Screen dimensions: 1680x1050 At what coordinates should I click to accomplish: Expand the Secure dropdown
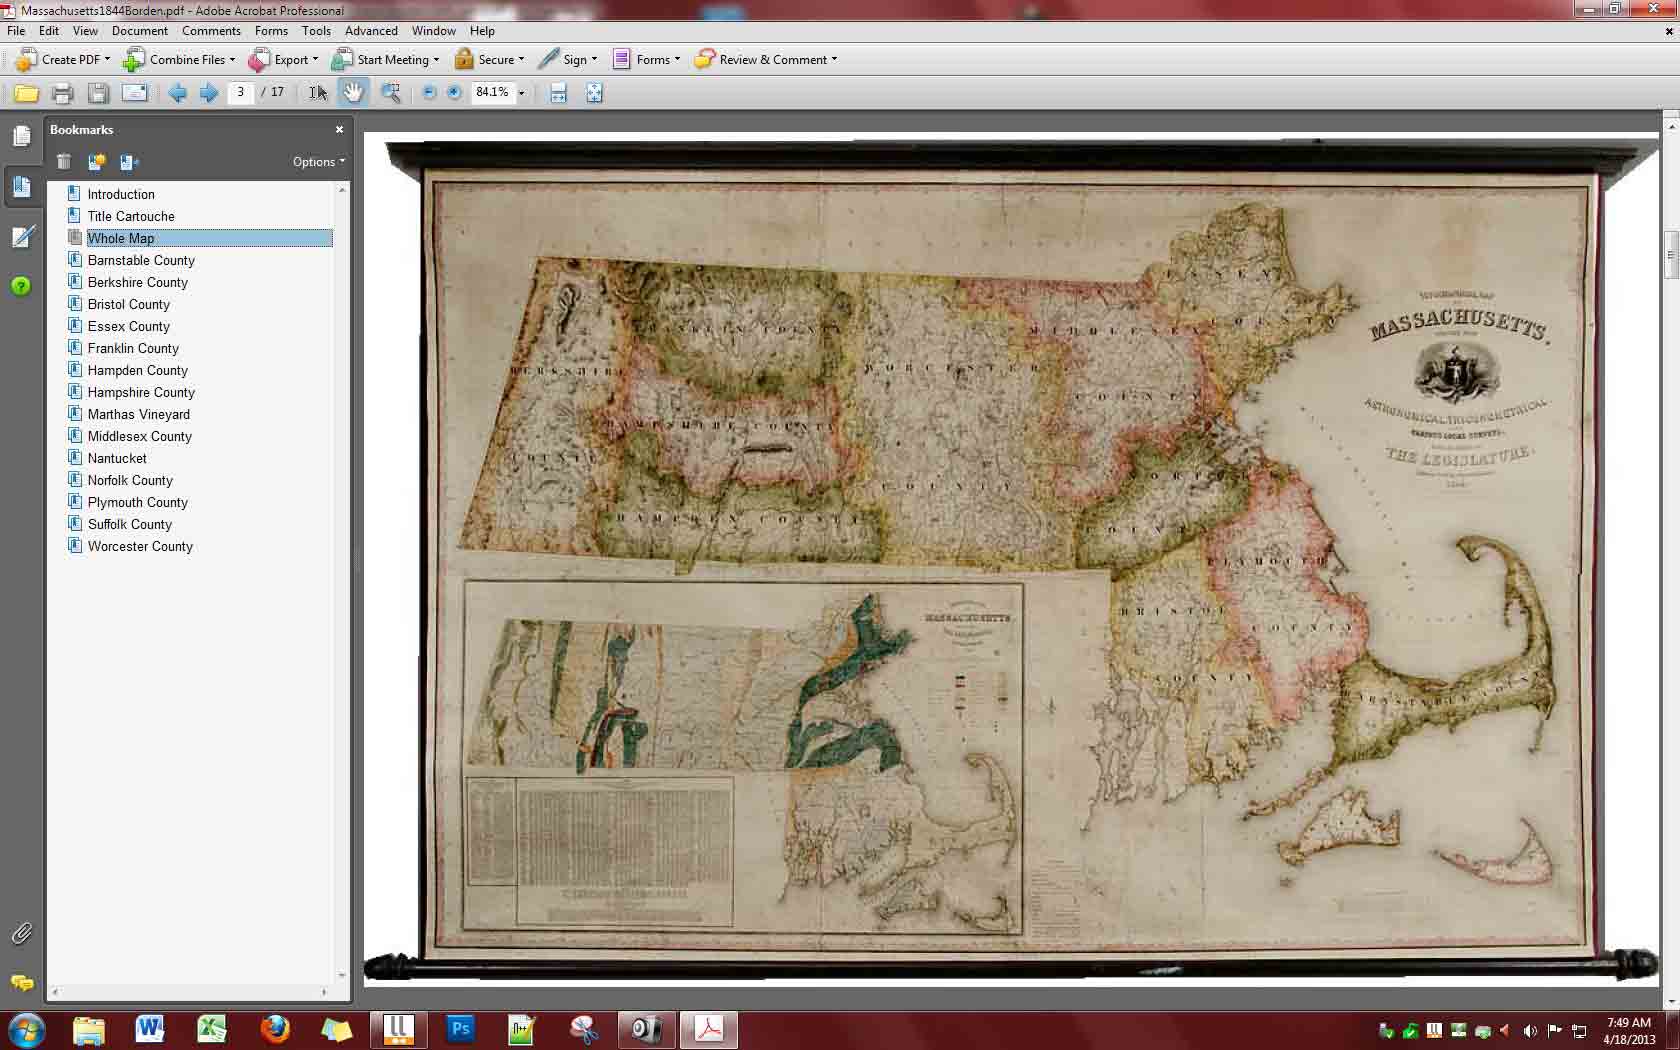(x=489, y=60)
